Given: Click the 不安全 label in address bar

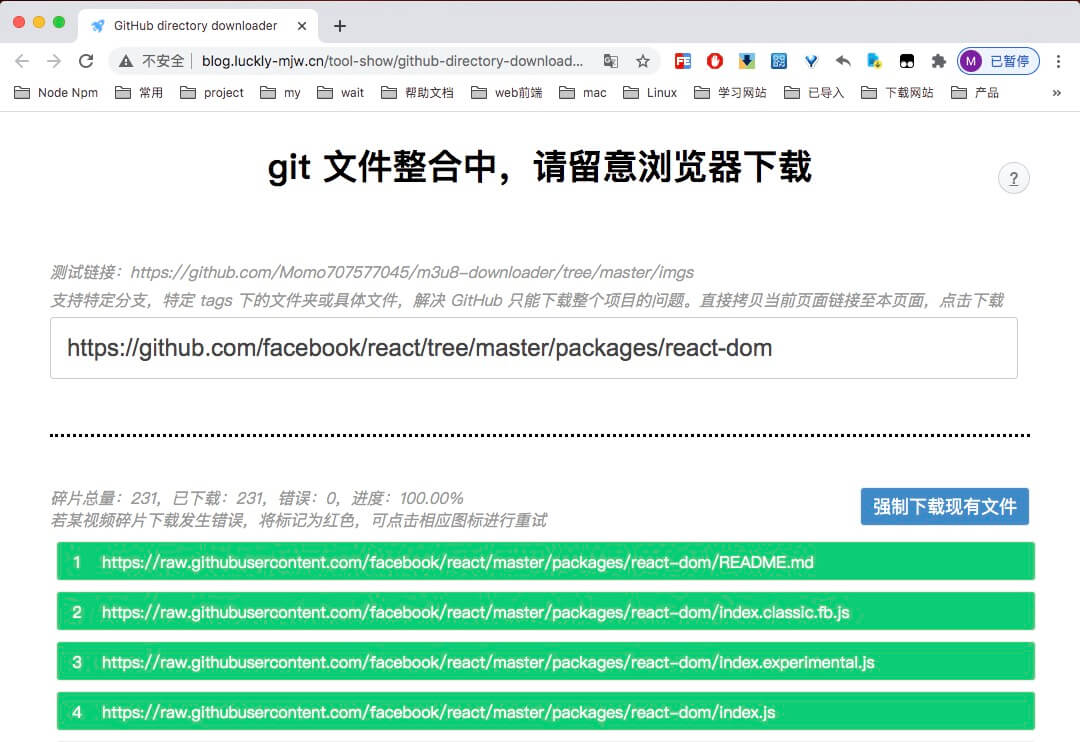Looking at the screenshot, I should pyautogui.click(x=163, y=61).
